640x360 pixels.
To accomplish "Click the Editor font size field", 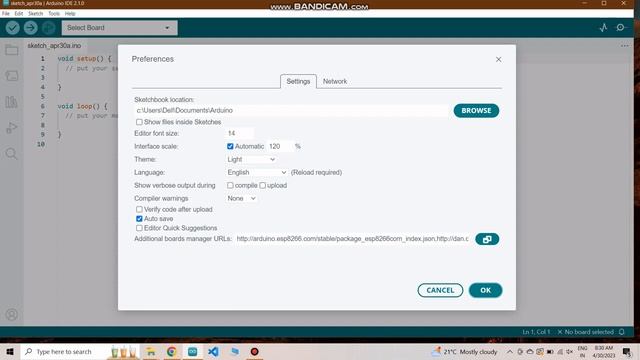I will point(240,133).
